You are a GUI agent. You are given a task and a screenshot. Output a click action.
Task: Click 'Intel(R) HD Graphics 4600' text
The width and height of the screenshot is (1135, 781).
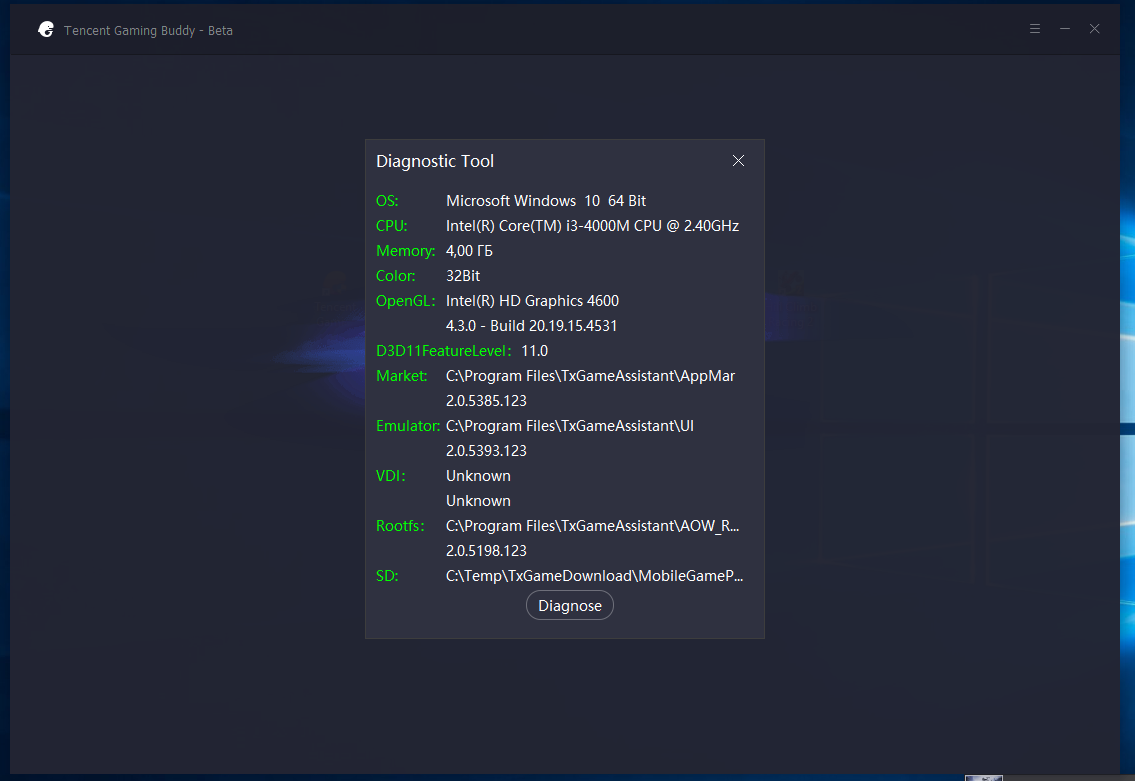point(532,300)
